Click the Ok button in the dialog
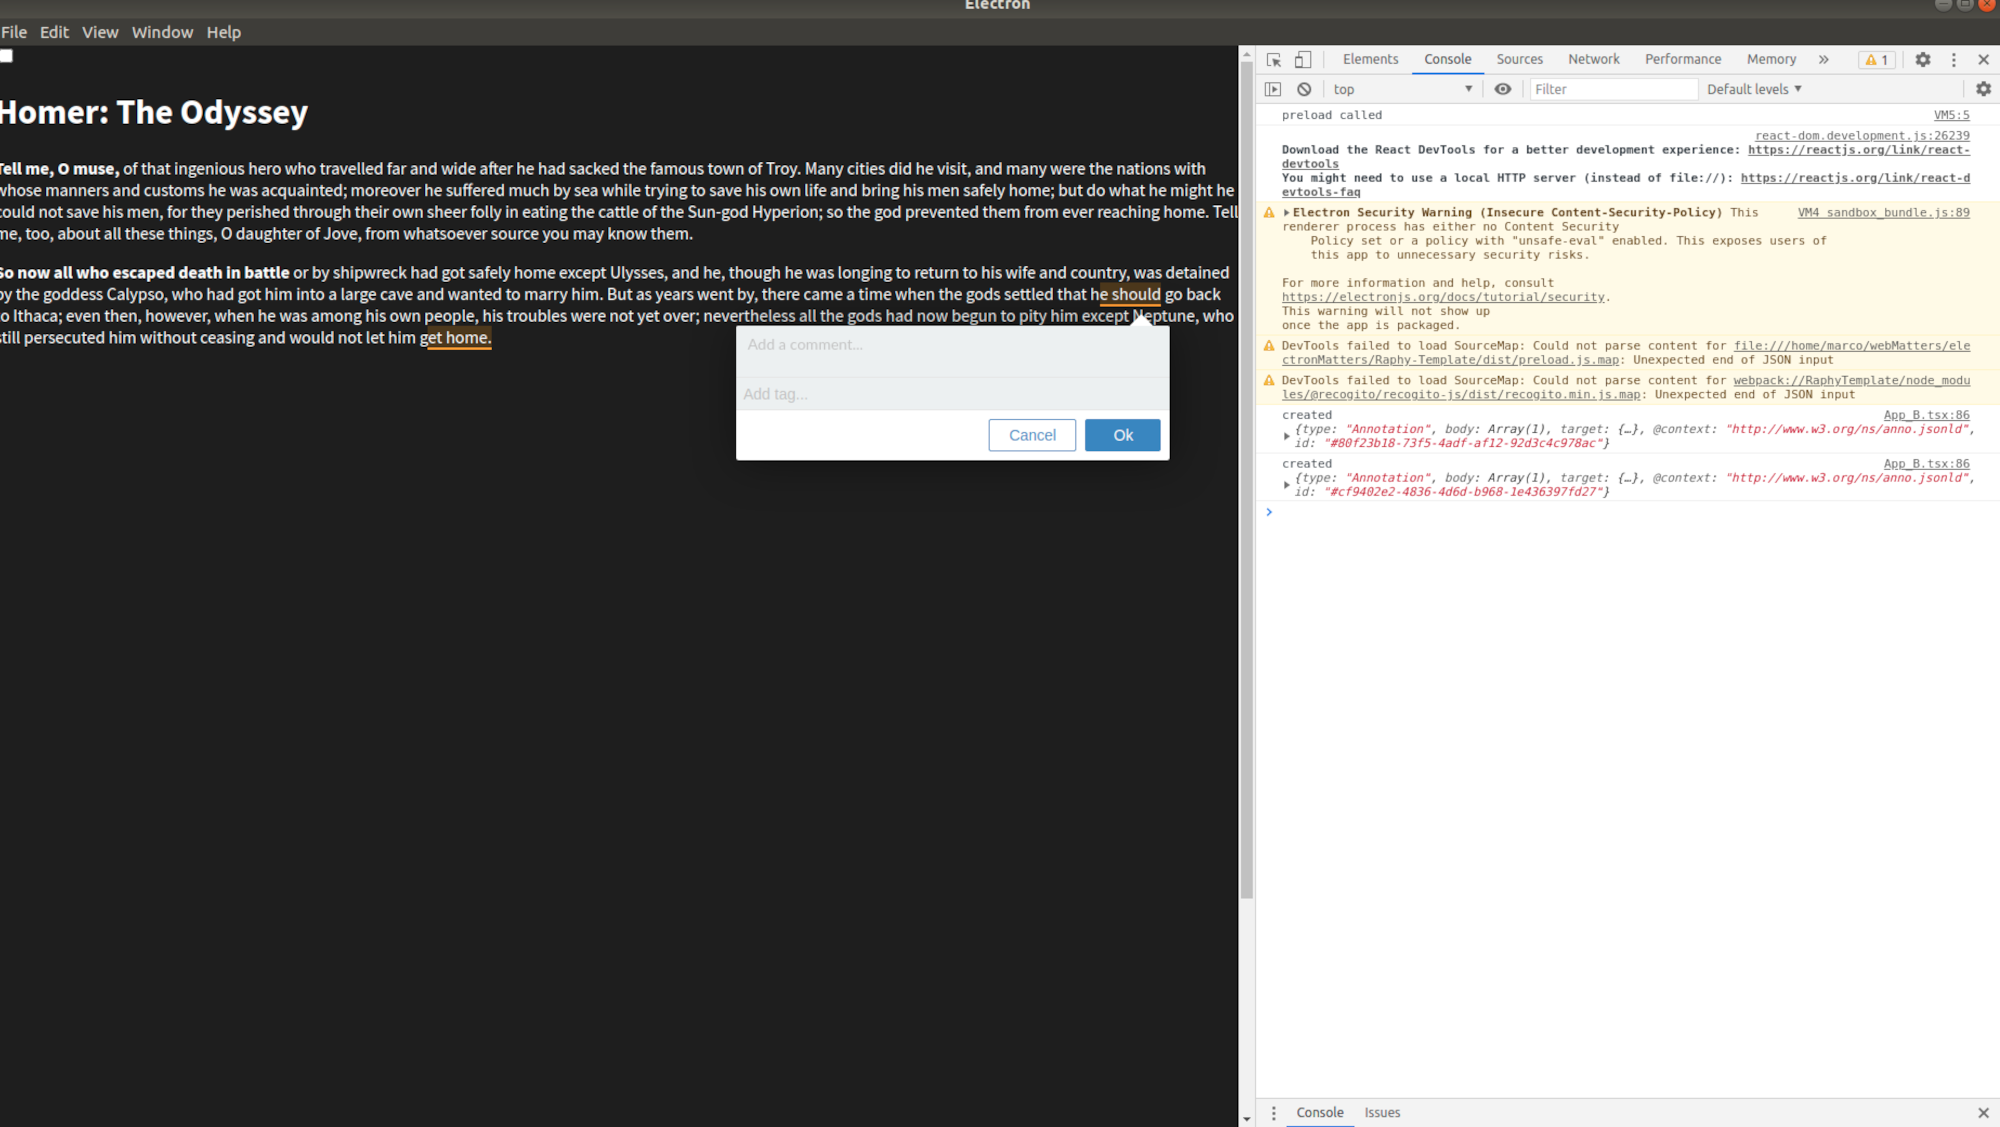The image size is (2000, 1127). 1122,435
